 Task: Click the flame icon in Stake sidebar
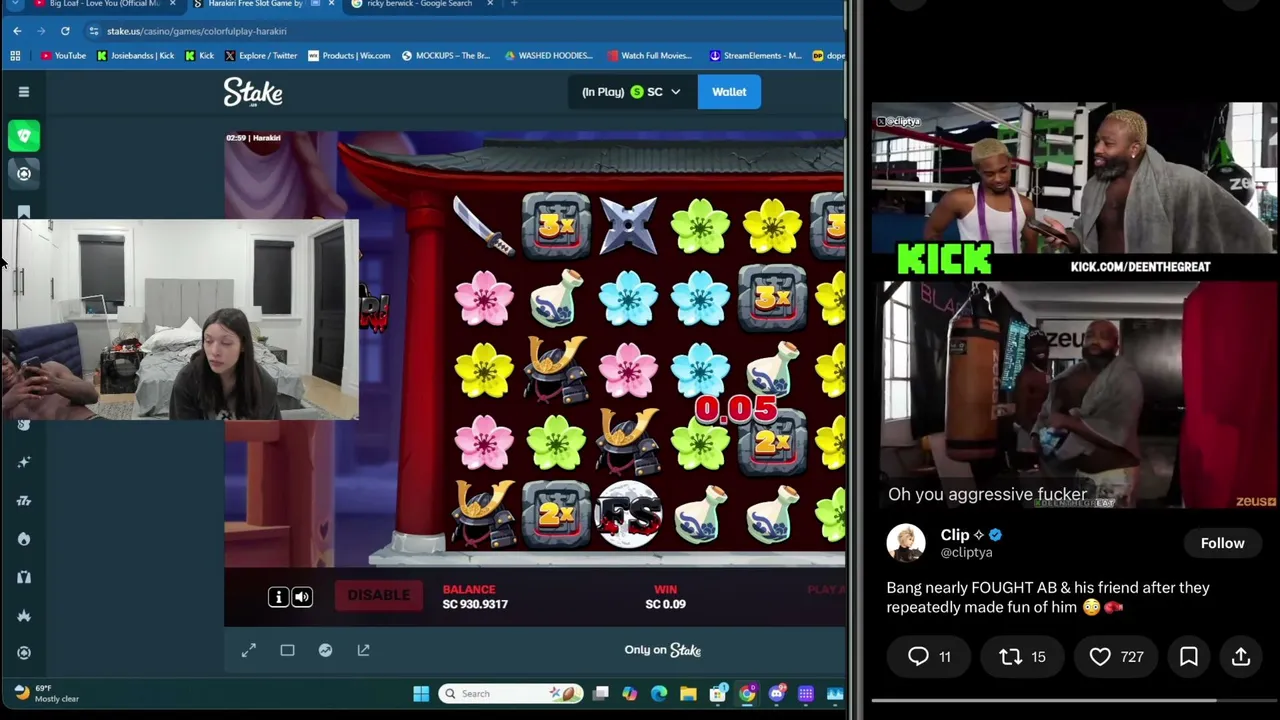(24, 539)
